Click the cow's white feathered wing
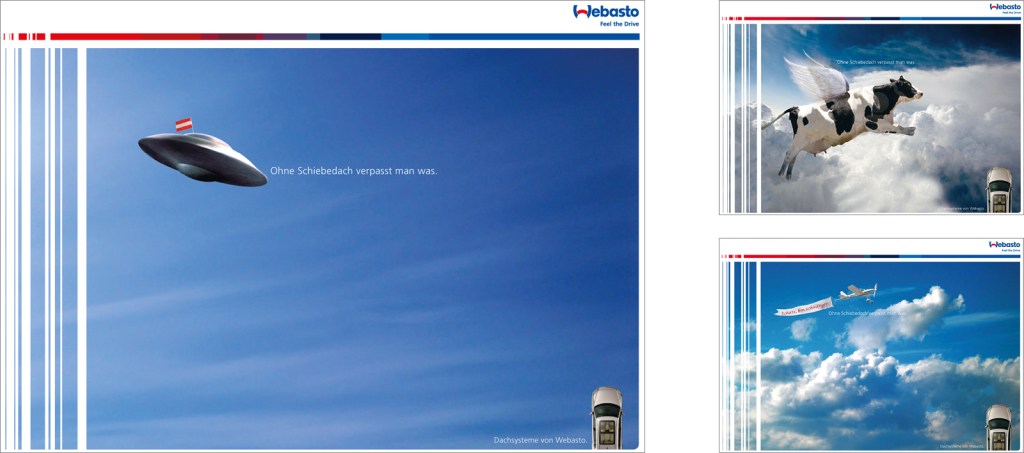This screenshot has width=1024, height=453. click(813, 76)
